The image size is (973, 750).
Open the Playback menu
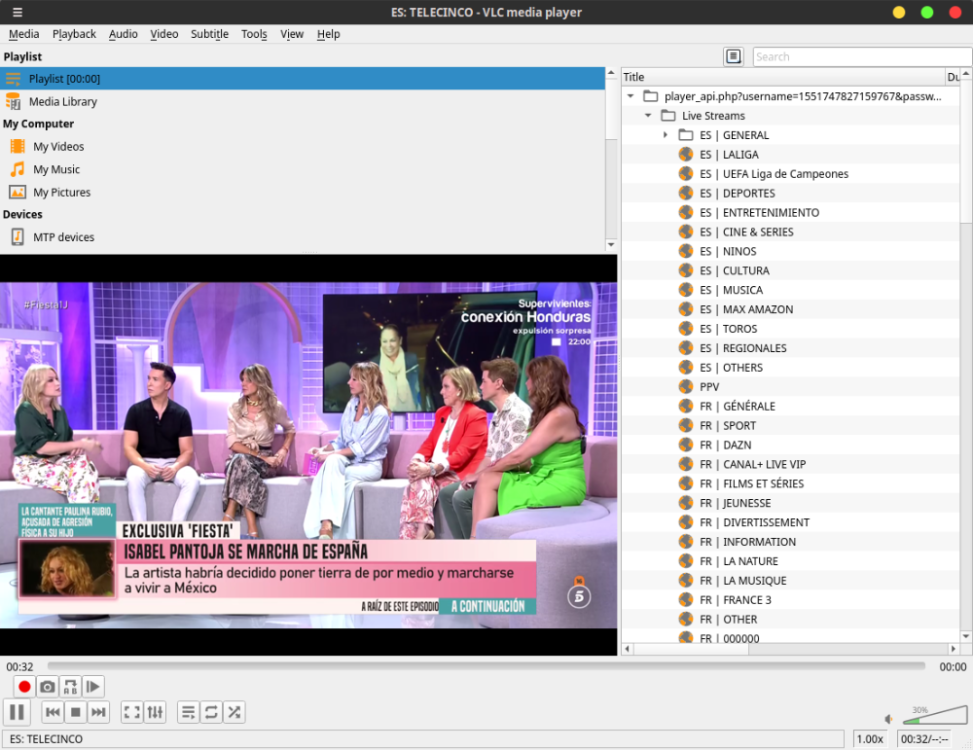pos(74,34)
